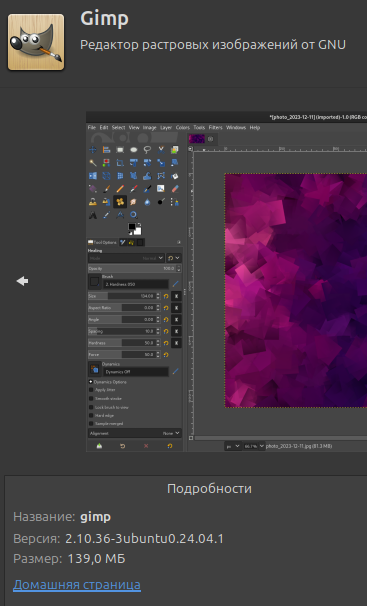
Task: Choose the Ellipse Select tool
Action: pos(134,150)
